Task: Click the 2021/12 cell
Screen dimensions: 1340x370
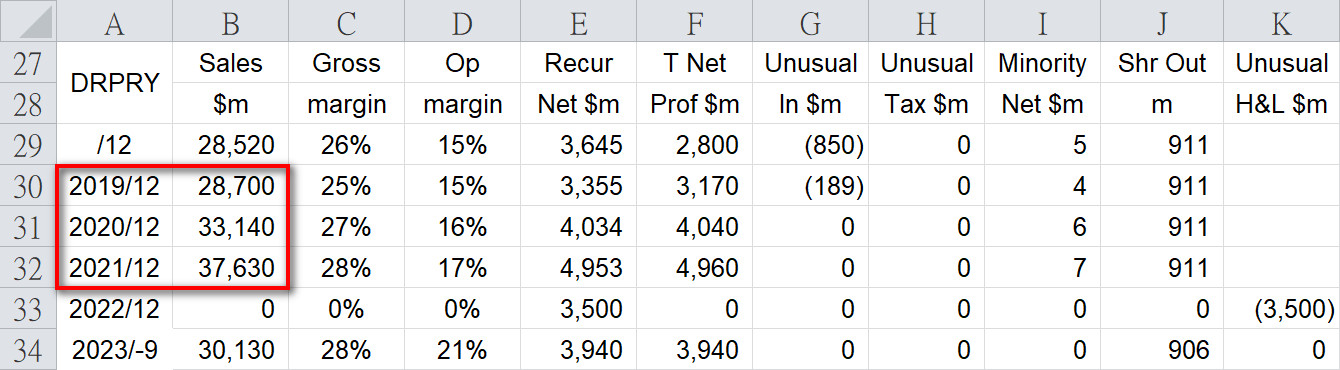Action: pyautogui.click(x=114, y=267)
